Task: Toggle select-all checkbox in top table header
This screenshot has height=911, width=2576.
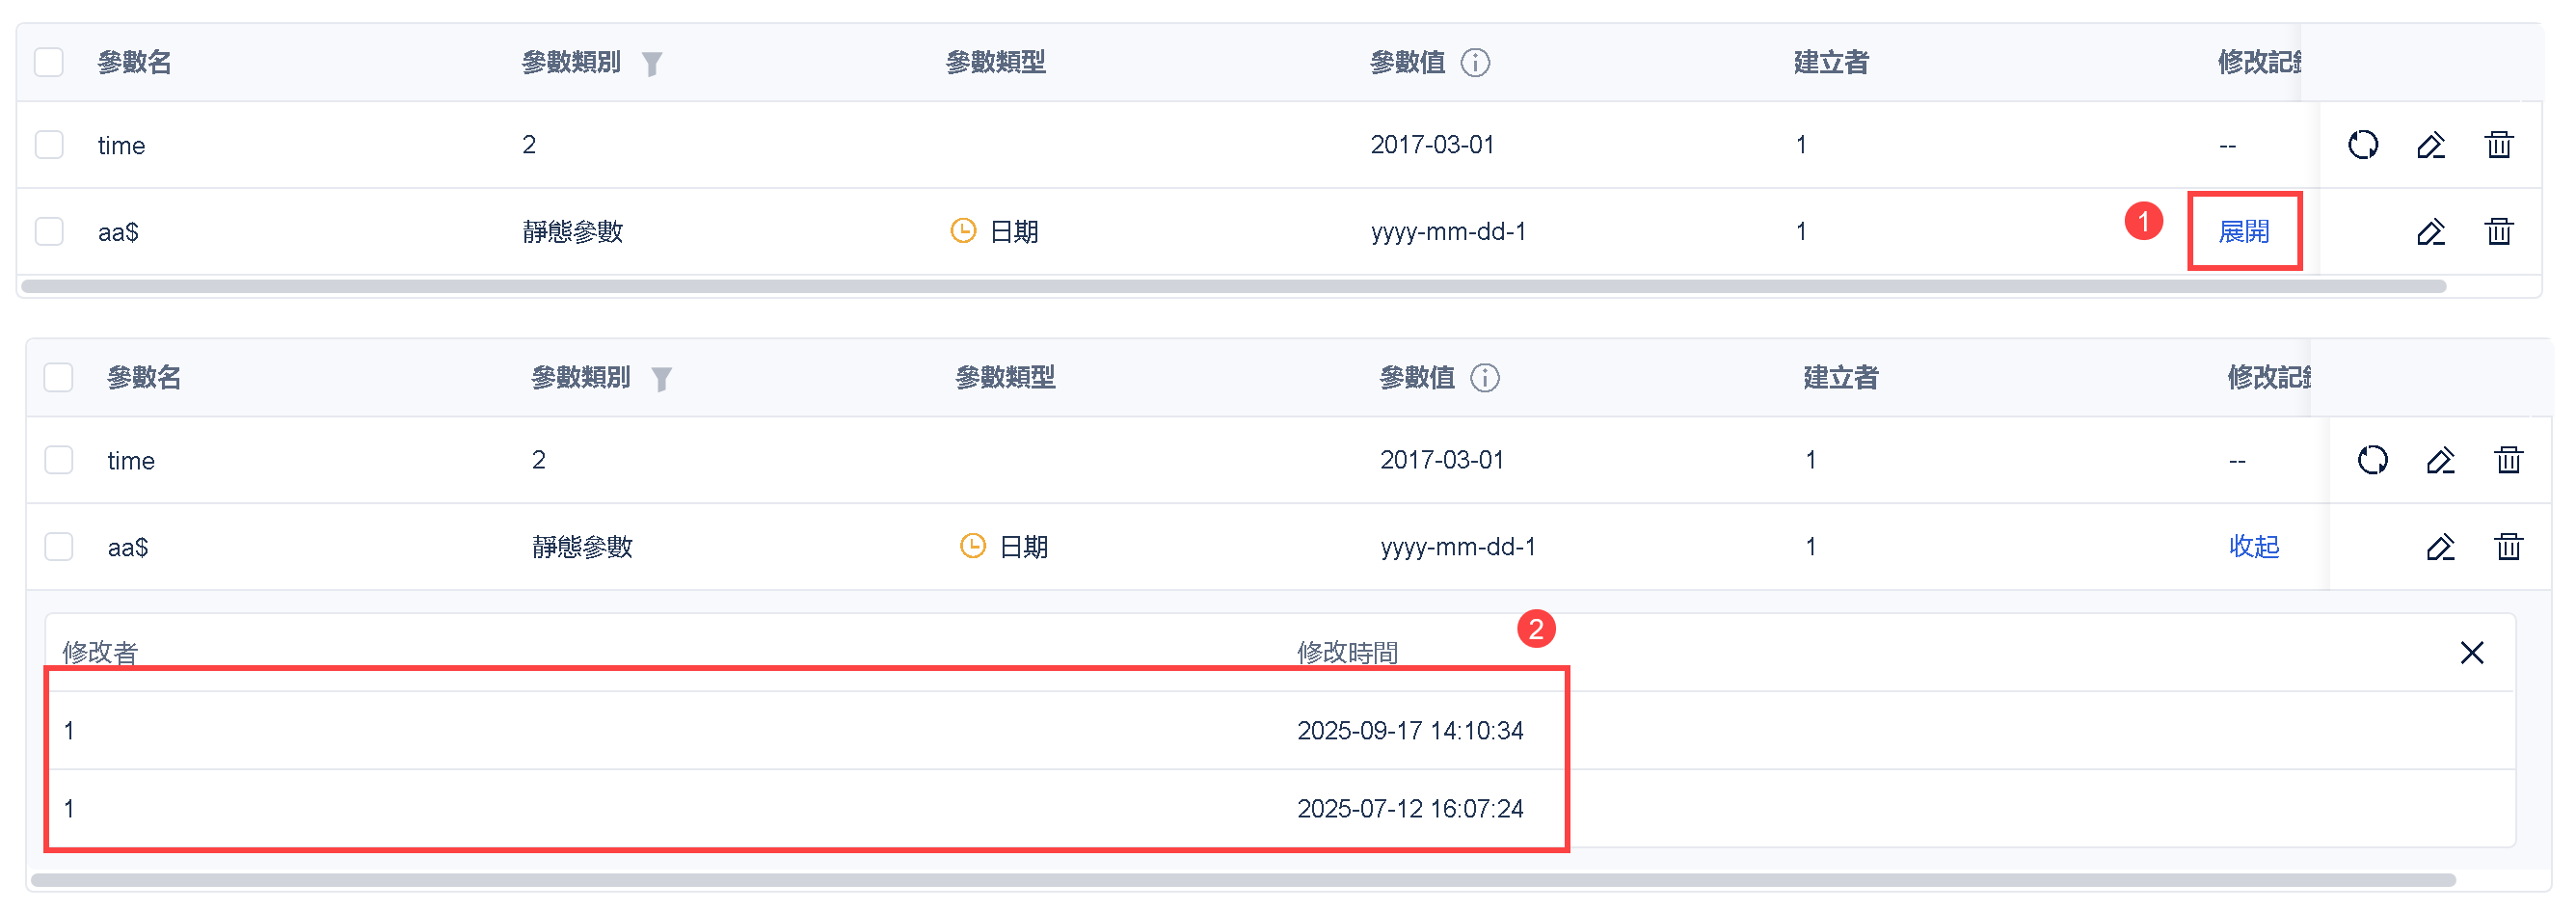Action: pyautogui.click(x=49, y=63)
